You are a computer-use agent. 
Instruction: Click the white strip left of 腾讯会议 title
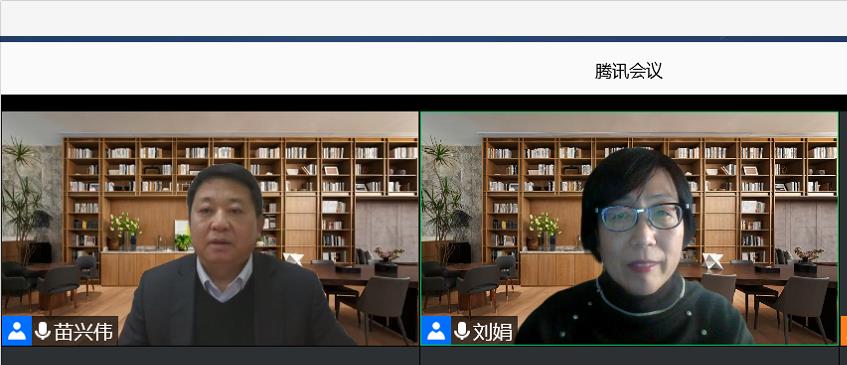pos(297,69)
